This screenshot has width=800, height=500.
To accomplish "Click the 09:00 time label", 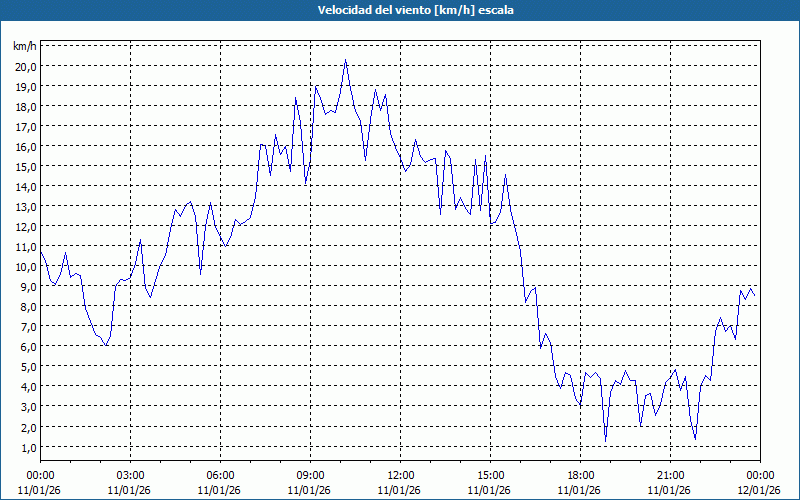I will point(310,475).
